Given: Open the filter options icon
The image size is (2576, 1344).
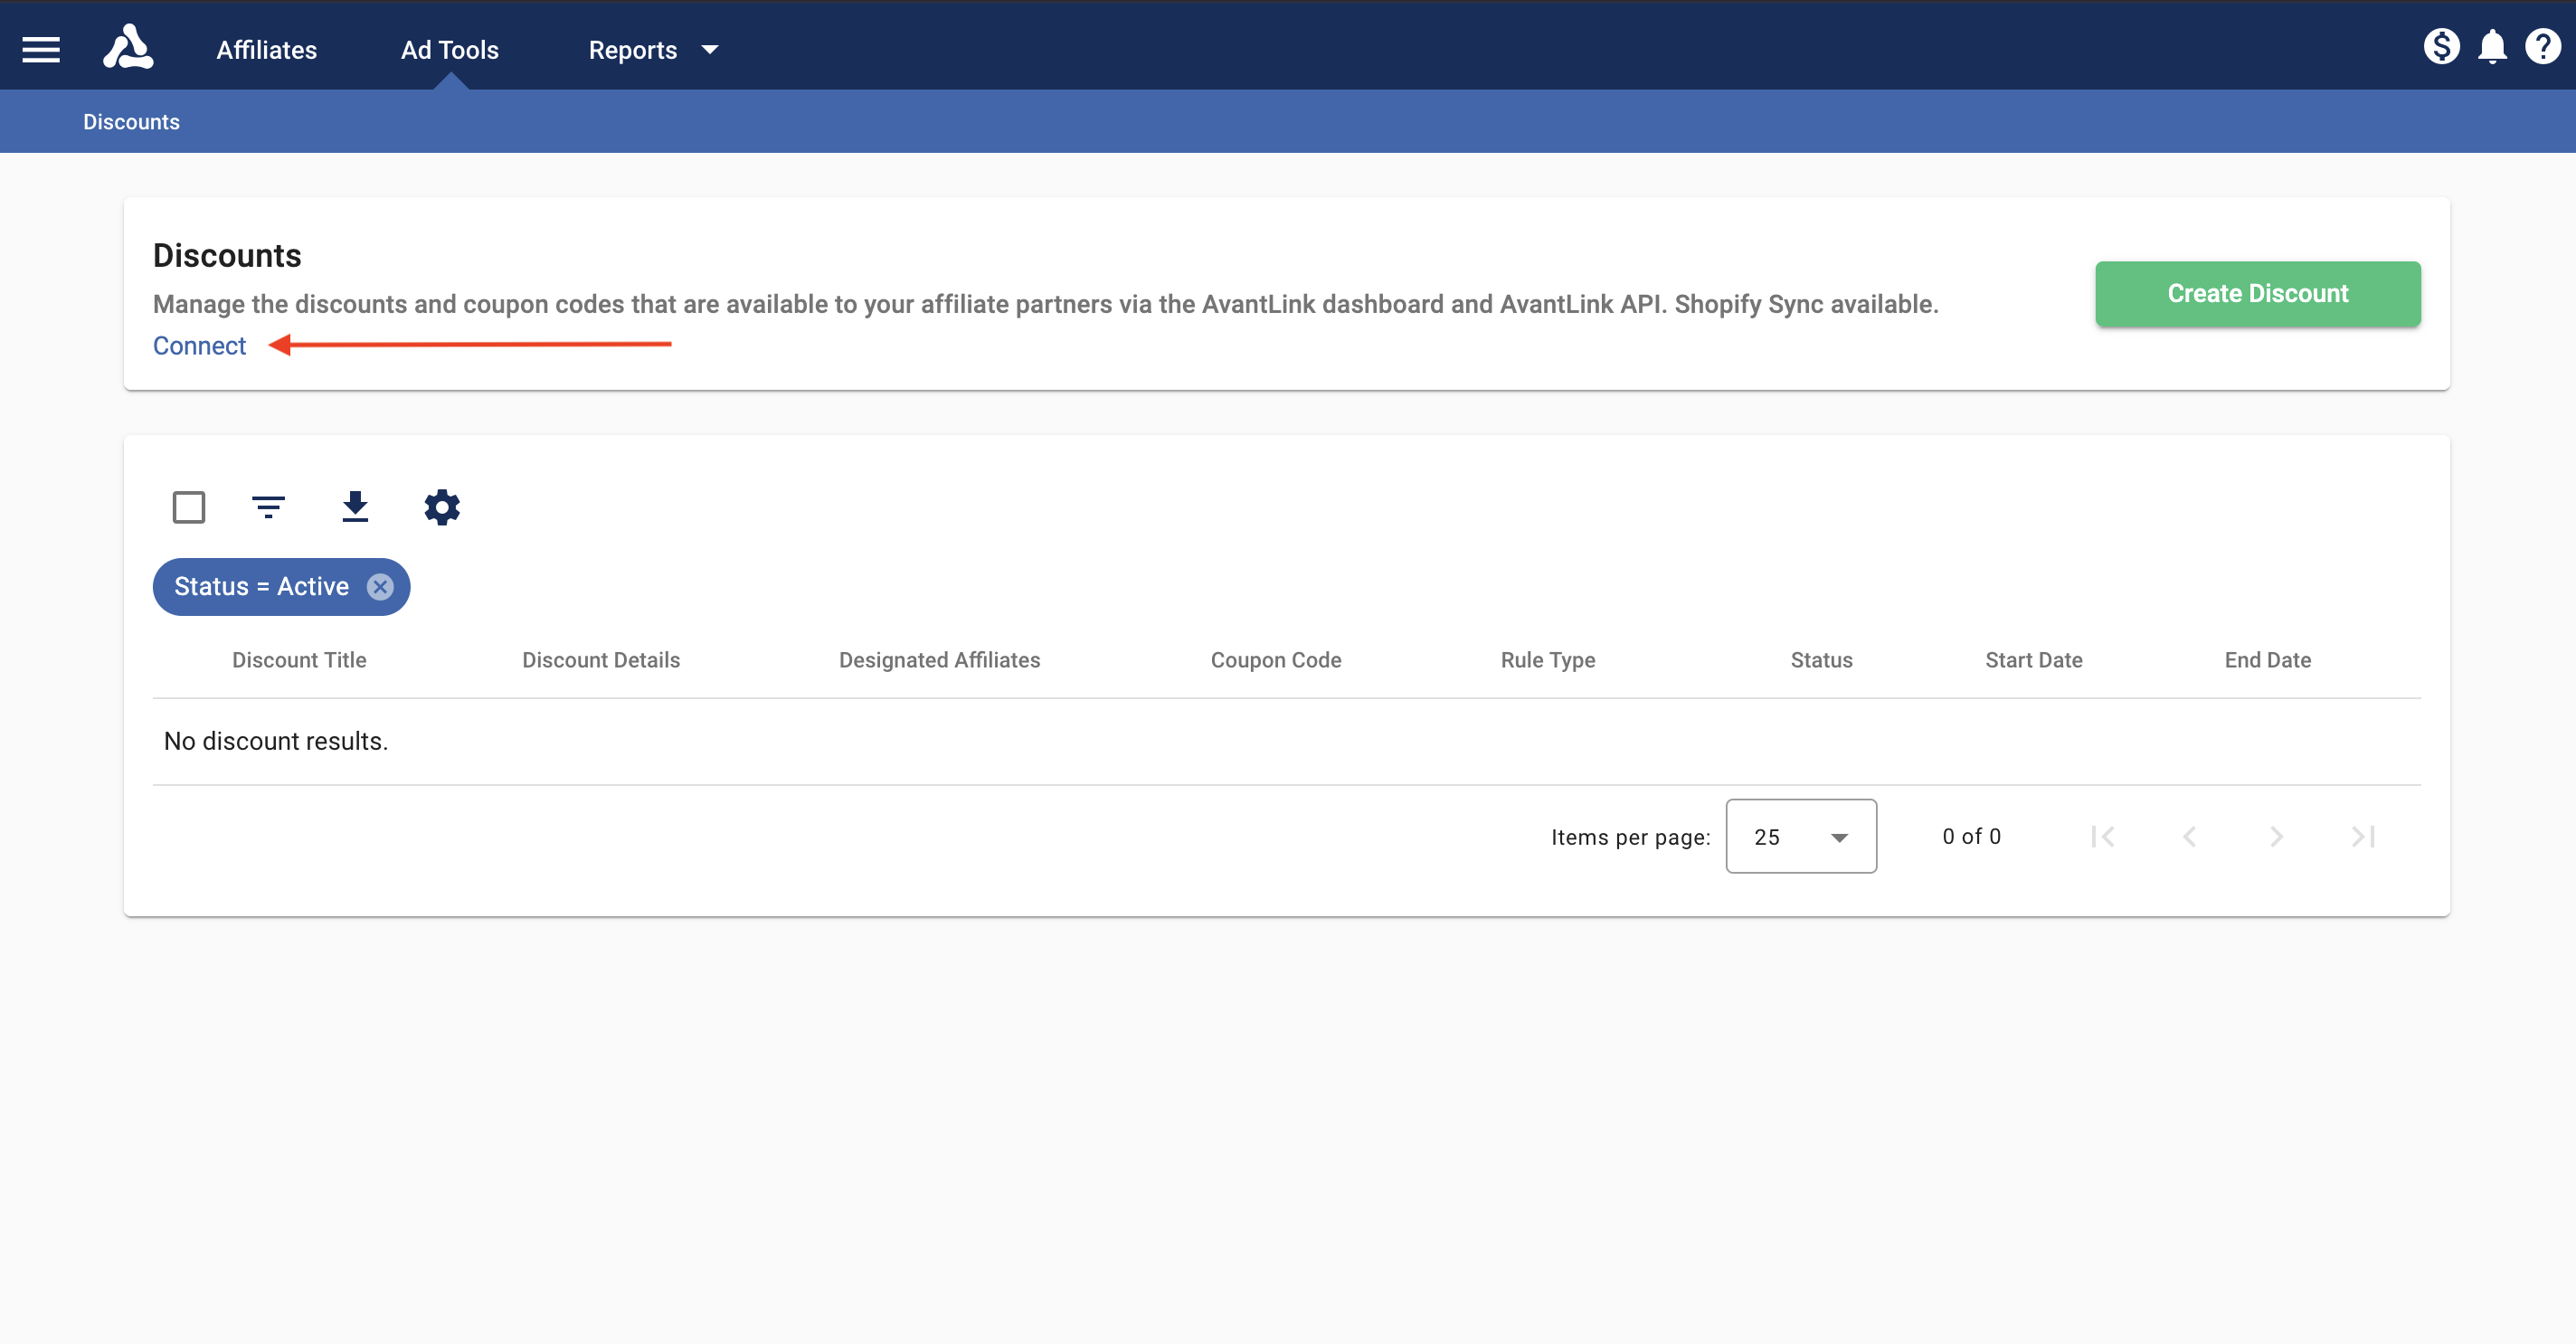Looking at the screenshot, I should (268, 507).
